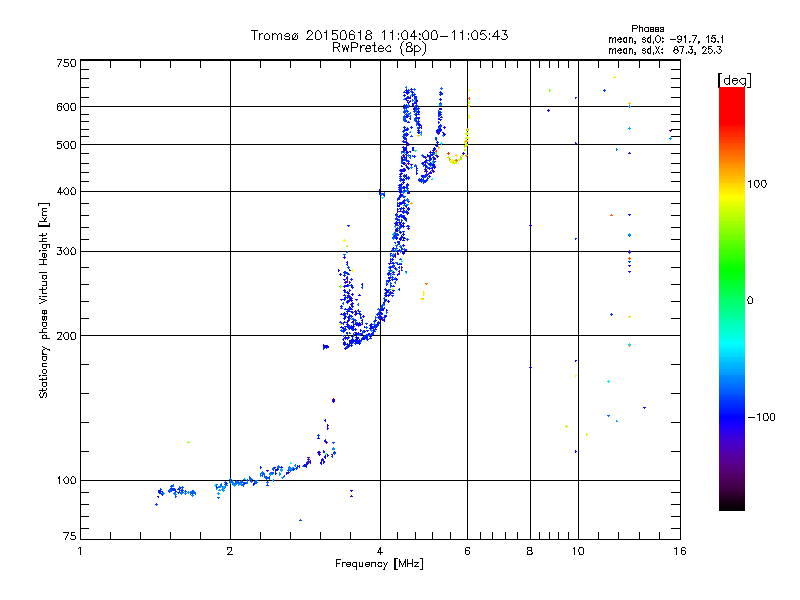
Task: Click the '16' frequency tick label
Action: [x=680, y=551]
